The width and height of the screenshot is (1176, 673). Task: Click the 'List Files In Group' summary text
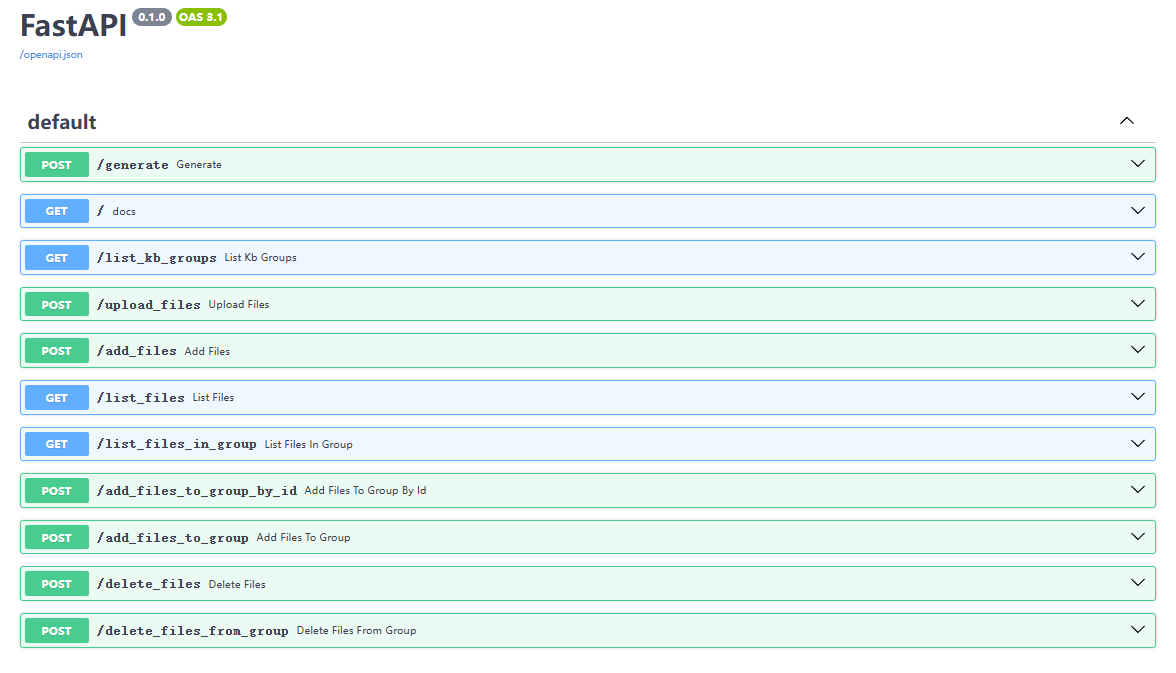(308, 444)
